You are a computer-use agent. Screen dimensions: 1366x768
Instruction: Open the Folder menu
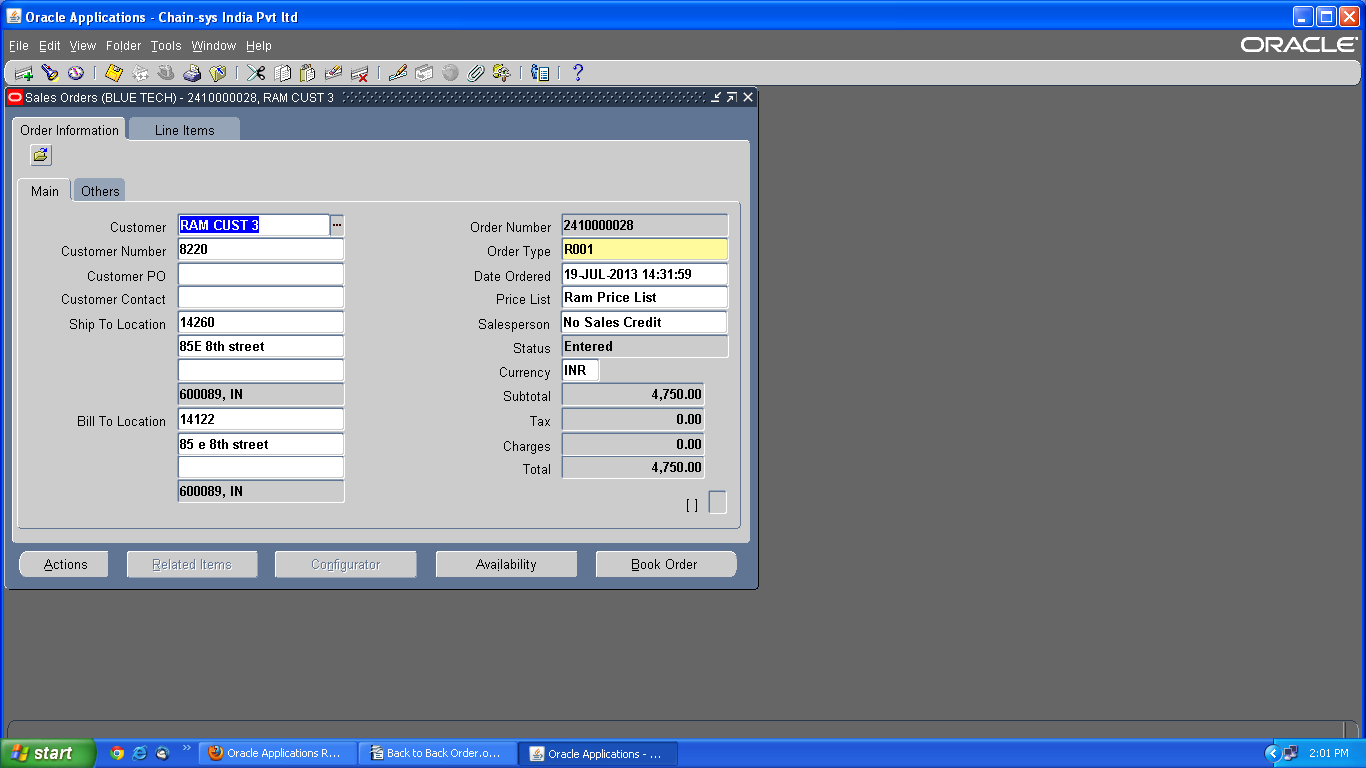[x=124, y=46]
